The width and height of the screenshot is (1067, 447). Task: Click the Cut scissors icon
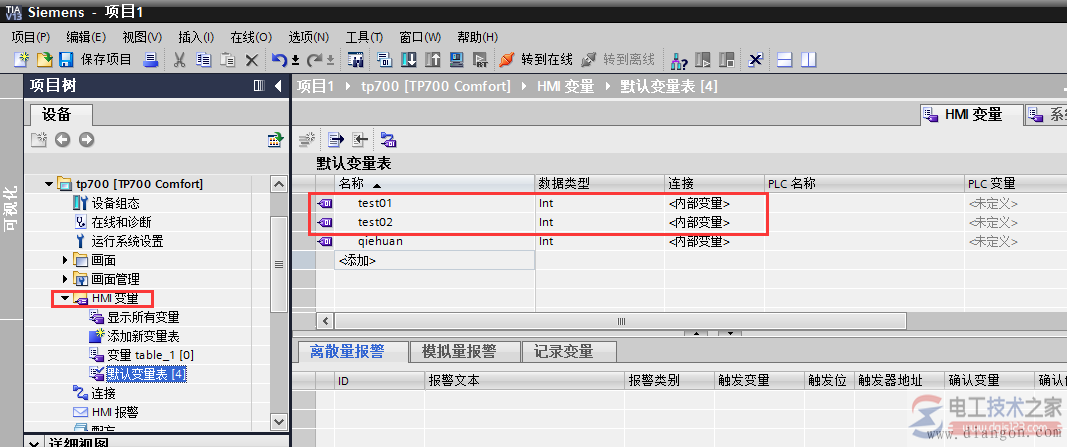click(180, 60)
